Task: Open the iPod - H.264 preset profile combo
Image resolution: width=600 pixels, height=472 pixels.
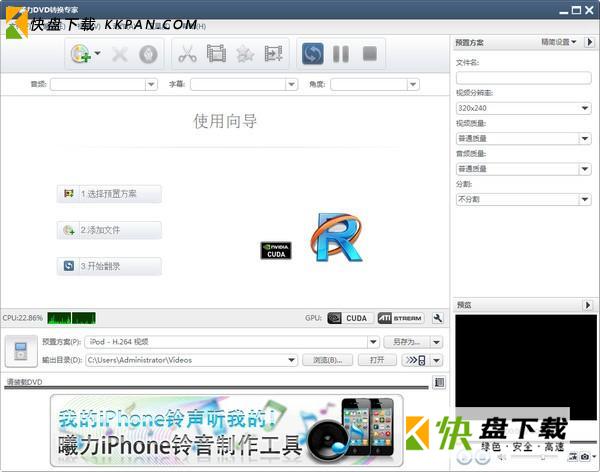Action: (x=232, y=342)
